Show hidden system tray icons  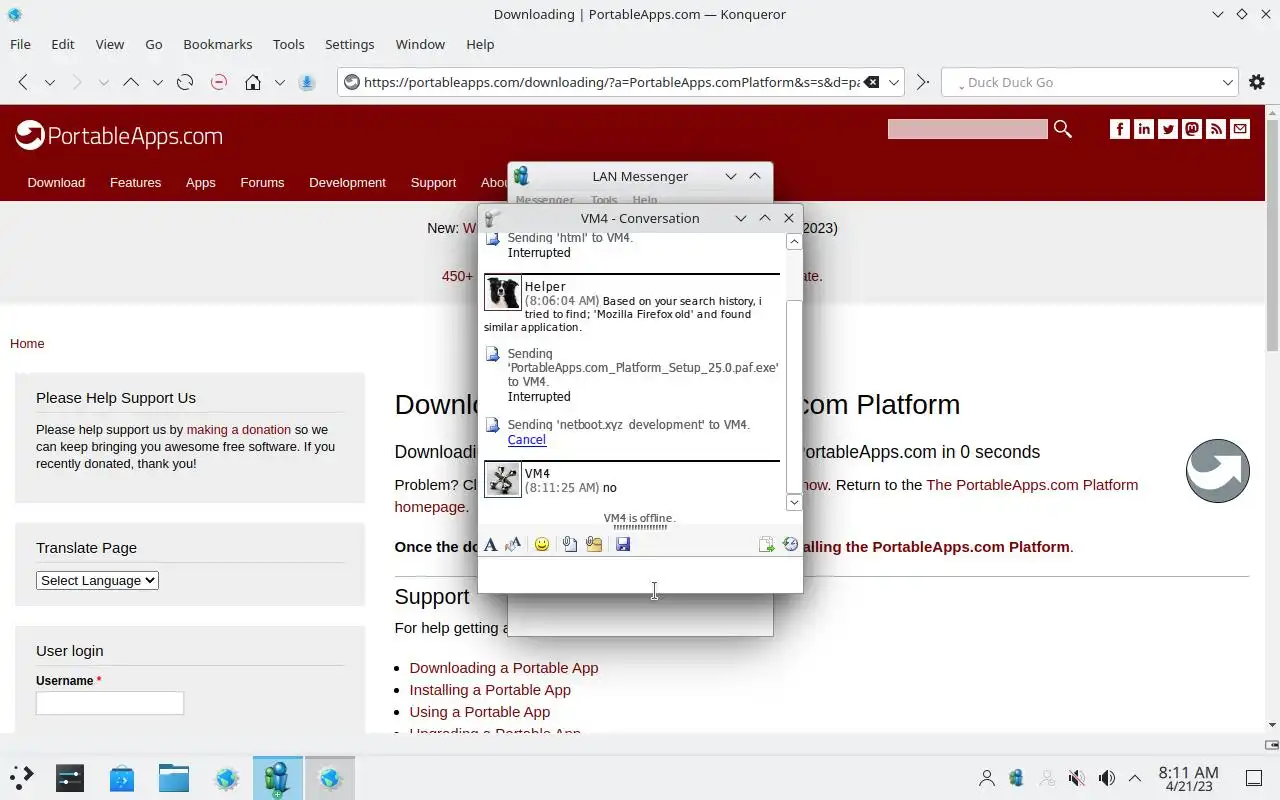(1135, 778)
